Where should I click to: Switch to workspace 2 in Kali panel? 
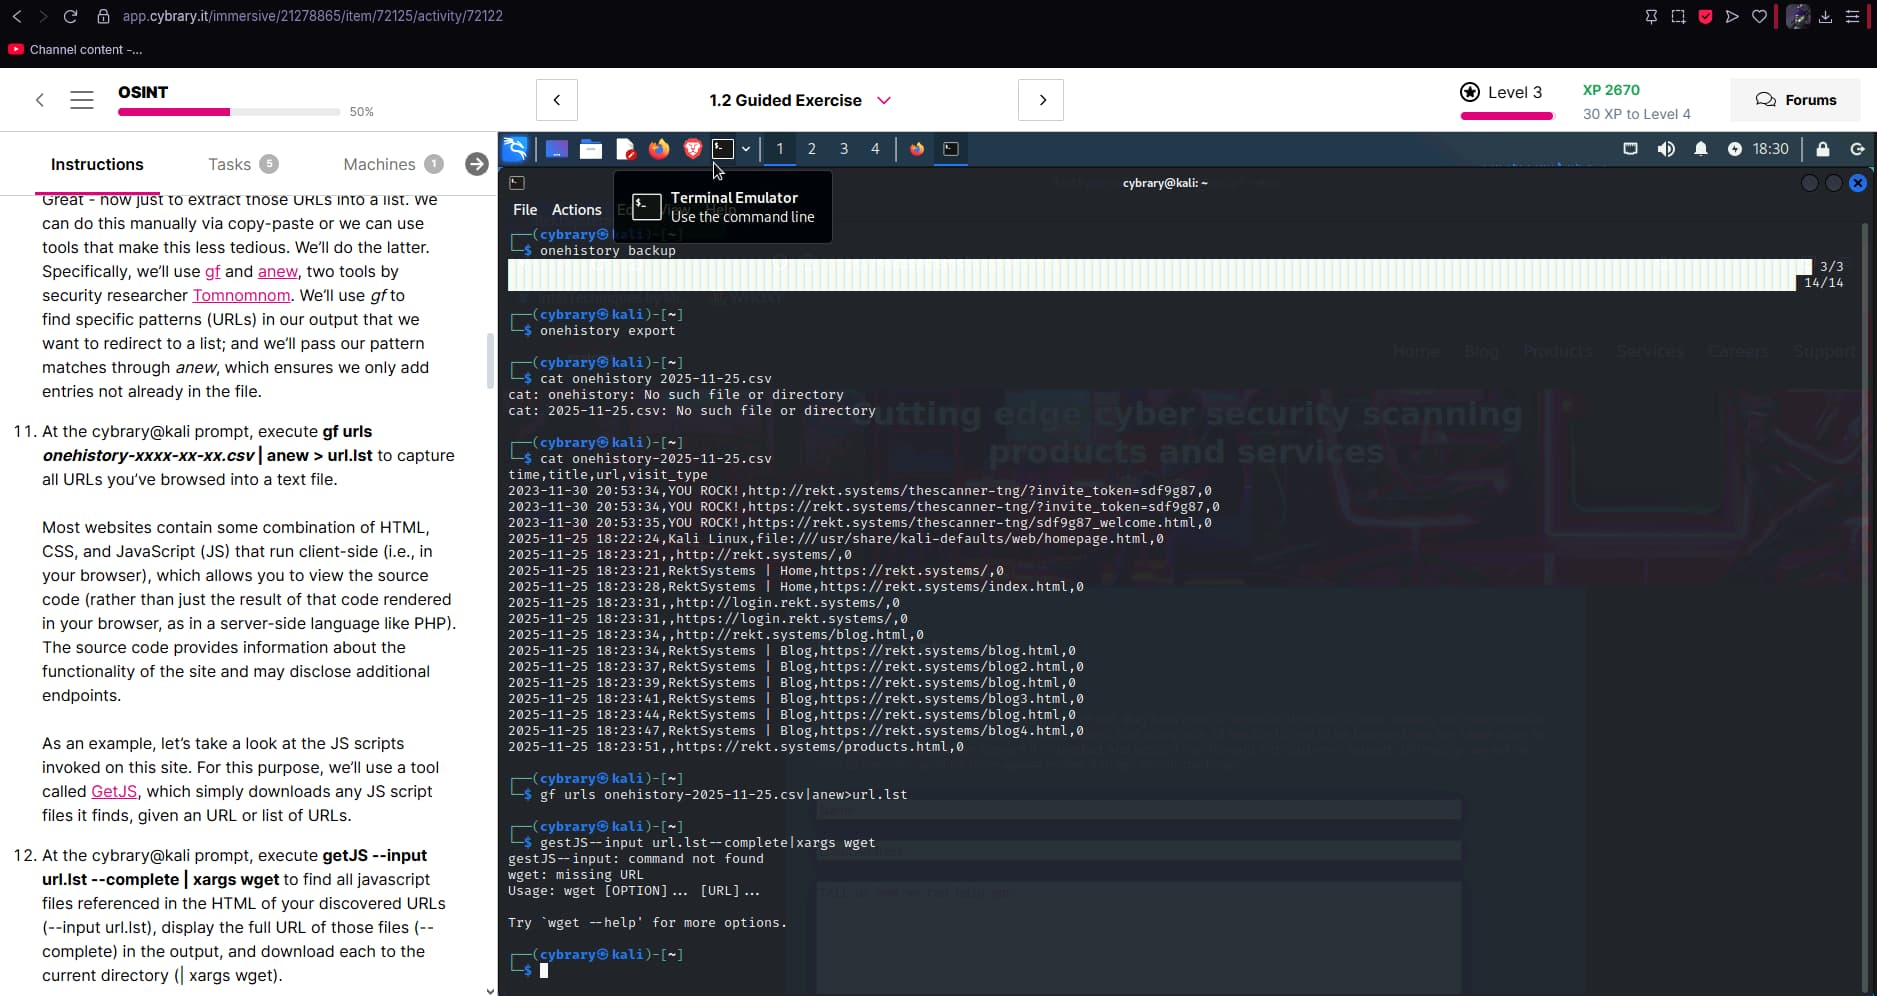811,149
